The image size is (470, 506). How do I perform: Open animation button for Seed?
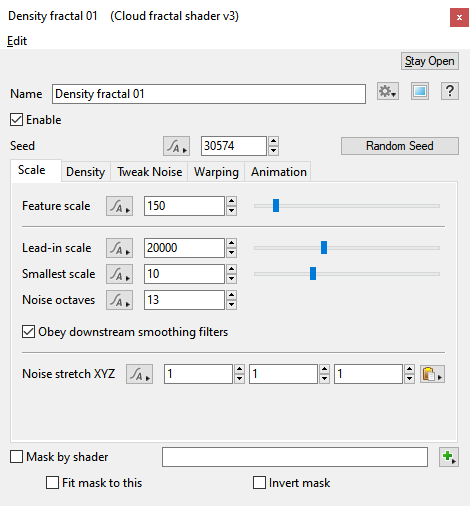(x=176, y=146)
